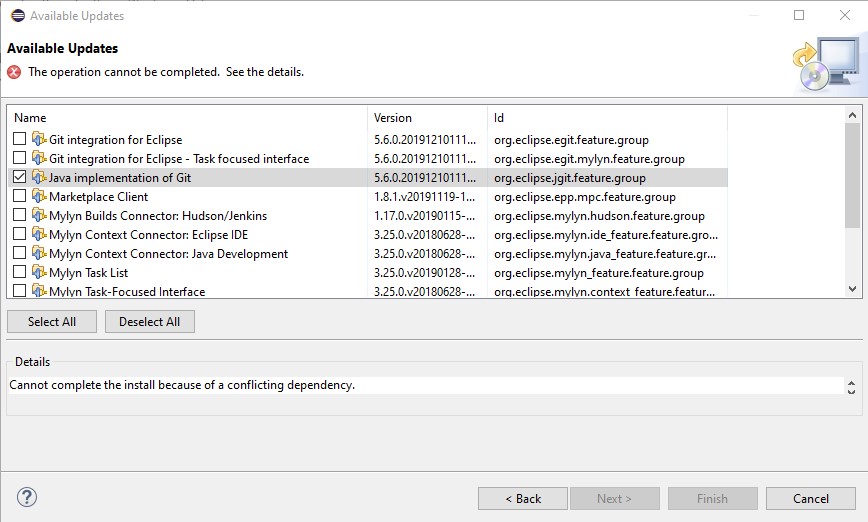Check Git integration for Eclipse checkbox
This screenshot has height=522, width=868.
[19, 138]
